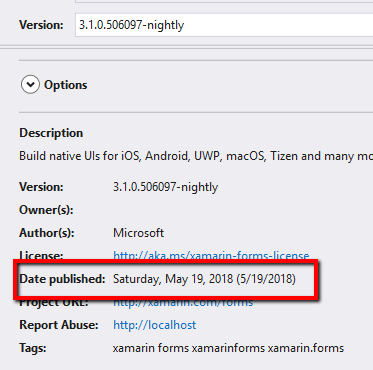Select the xamarin forms tags text
The height and width of the screenshot is (370, 373).
(x=228, y=348)
